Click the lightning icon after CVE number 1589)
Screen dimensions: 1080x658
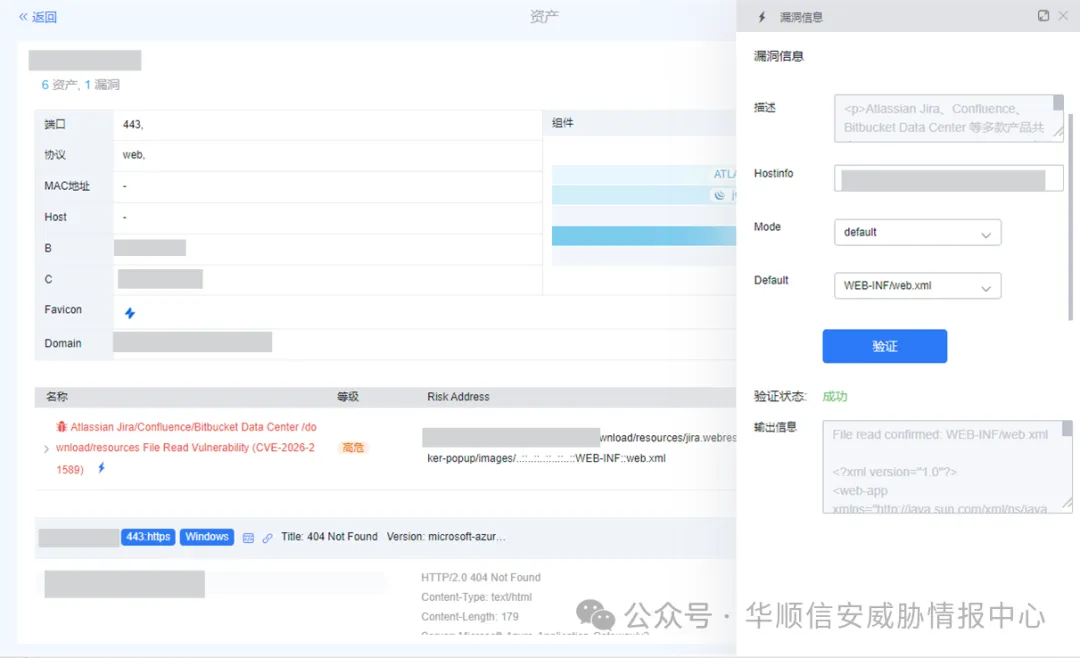101,469
